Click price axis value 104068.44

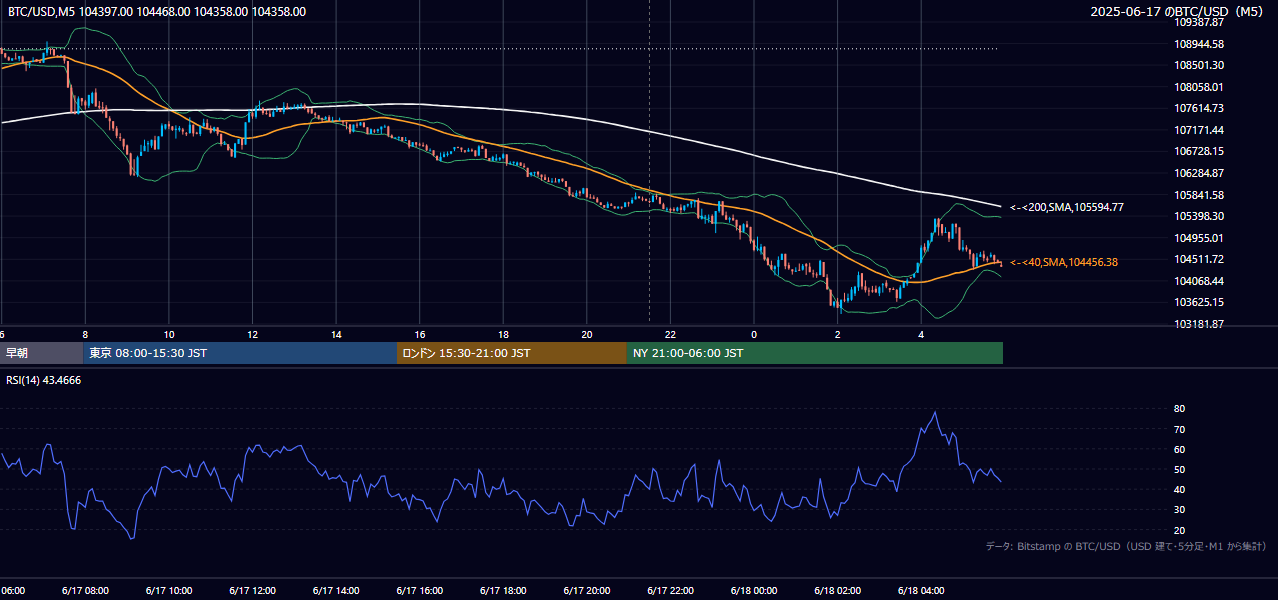click(1200, 281)
